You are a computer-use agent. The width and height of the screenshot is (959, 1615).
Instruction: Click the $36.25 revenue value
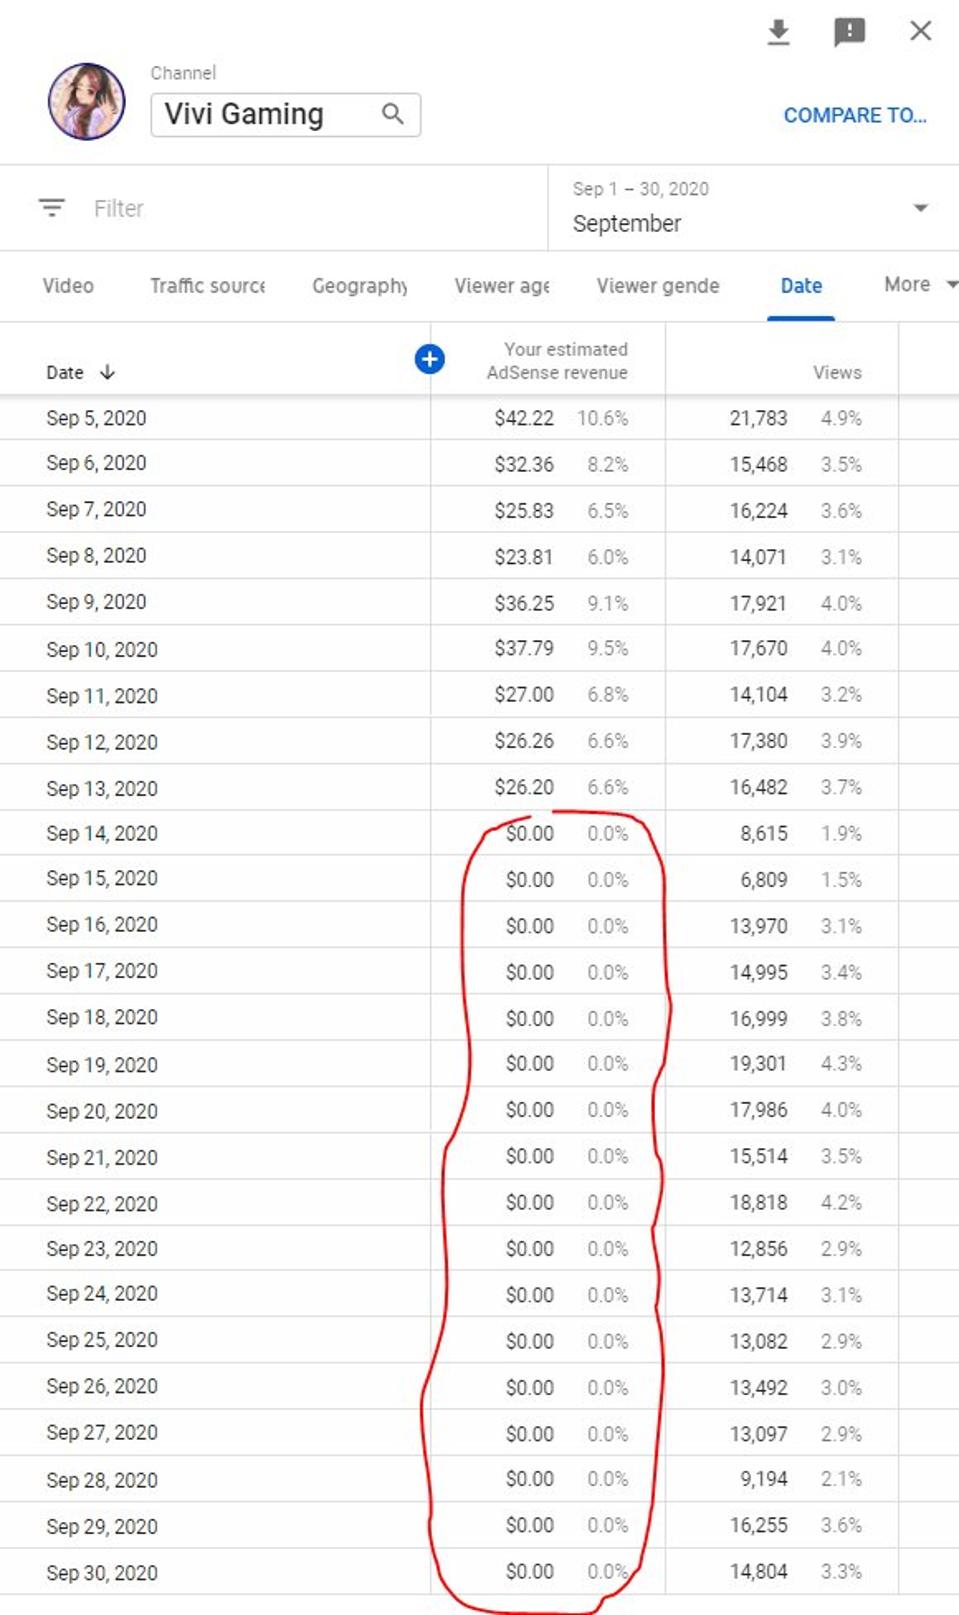(x=524, y=603)
